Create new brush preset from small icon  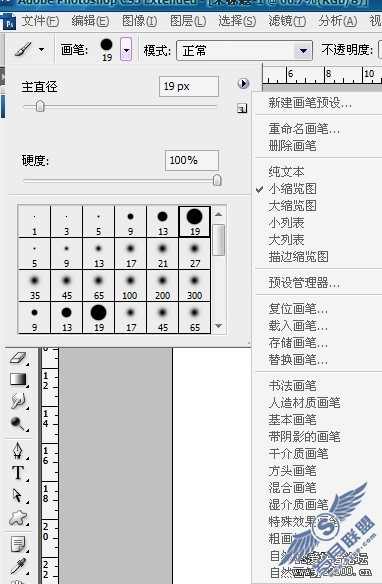[242, 108]
